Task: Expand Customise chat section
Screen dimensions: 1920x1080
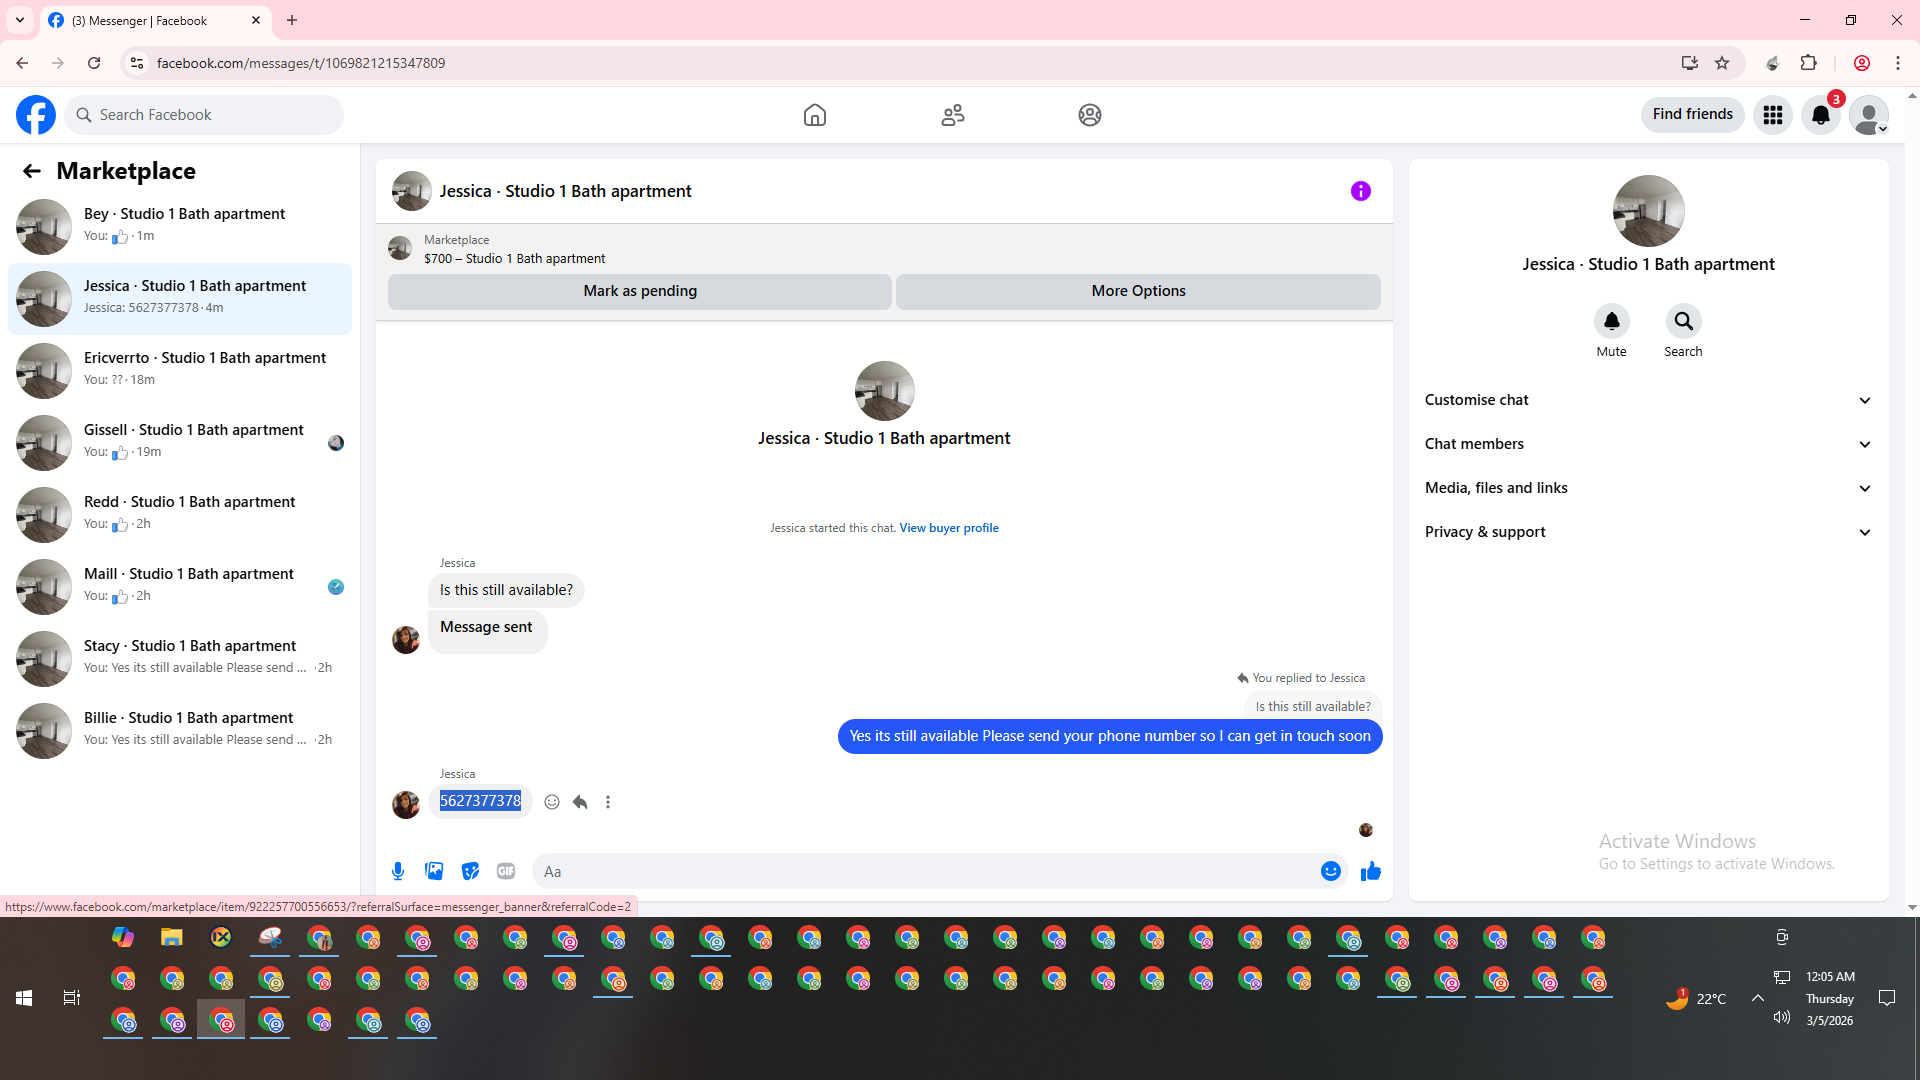Action: click(x=1648, y=400)
